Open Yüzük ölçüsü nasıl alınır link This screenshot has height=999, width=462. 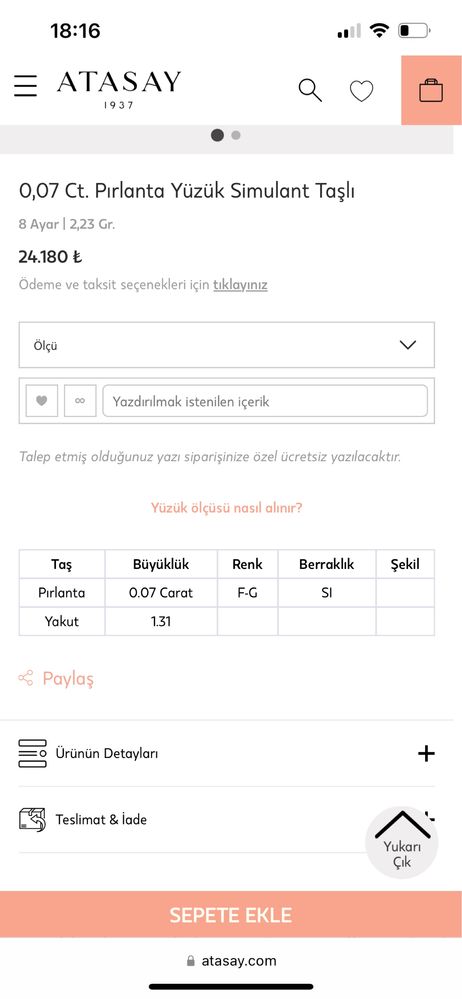coord(226,508)
